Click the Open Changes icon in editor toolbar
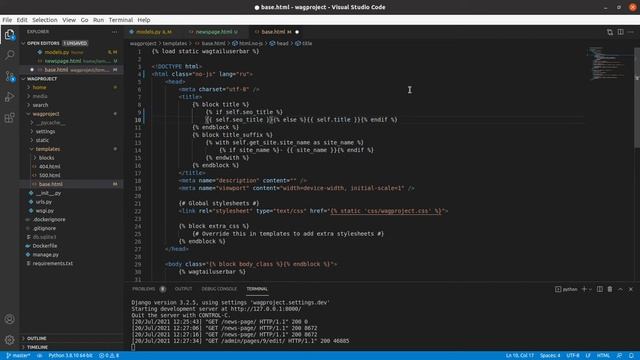Image resolution: width=640 pixels, height=360 pixels. click(610, 32)
